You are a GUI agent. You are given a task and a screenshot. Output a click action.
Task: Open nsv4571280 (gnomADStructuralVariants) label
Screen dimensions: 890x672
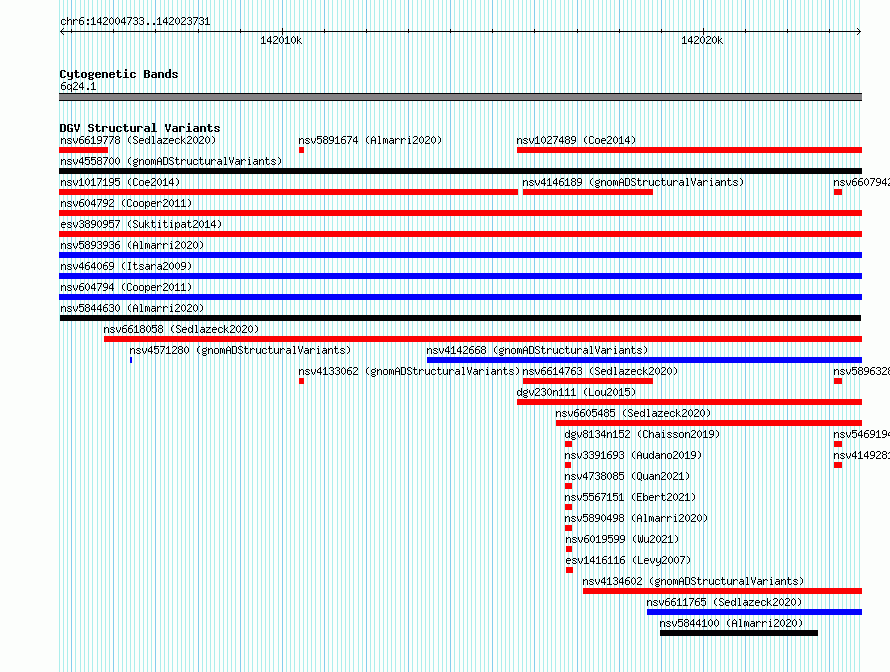(240, 350)
